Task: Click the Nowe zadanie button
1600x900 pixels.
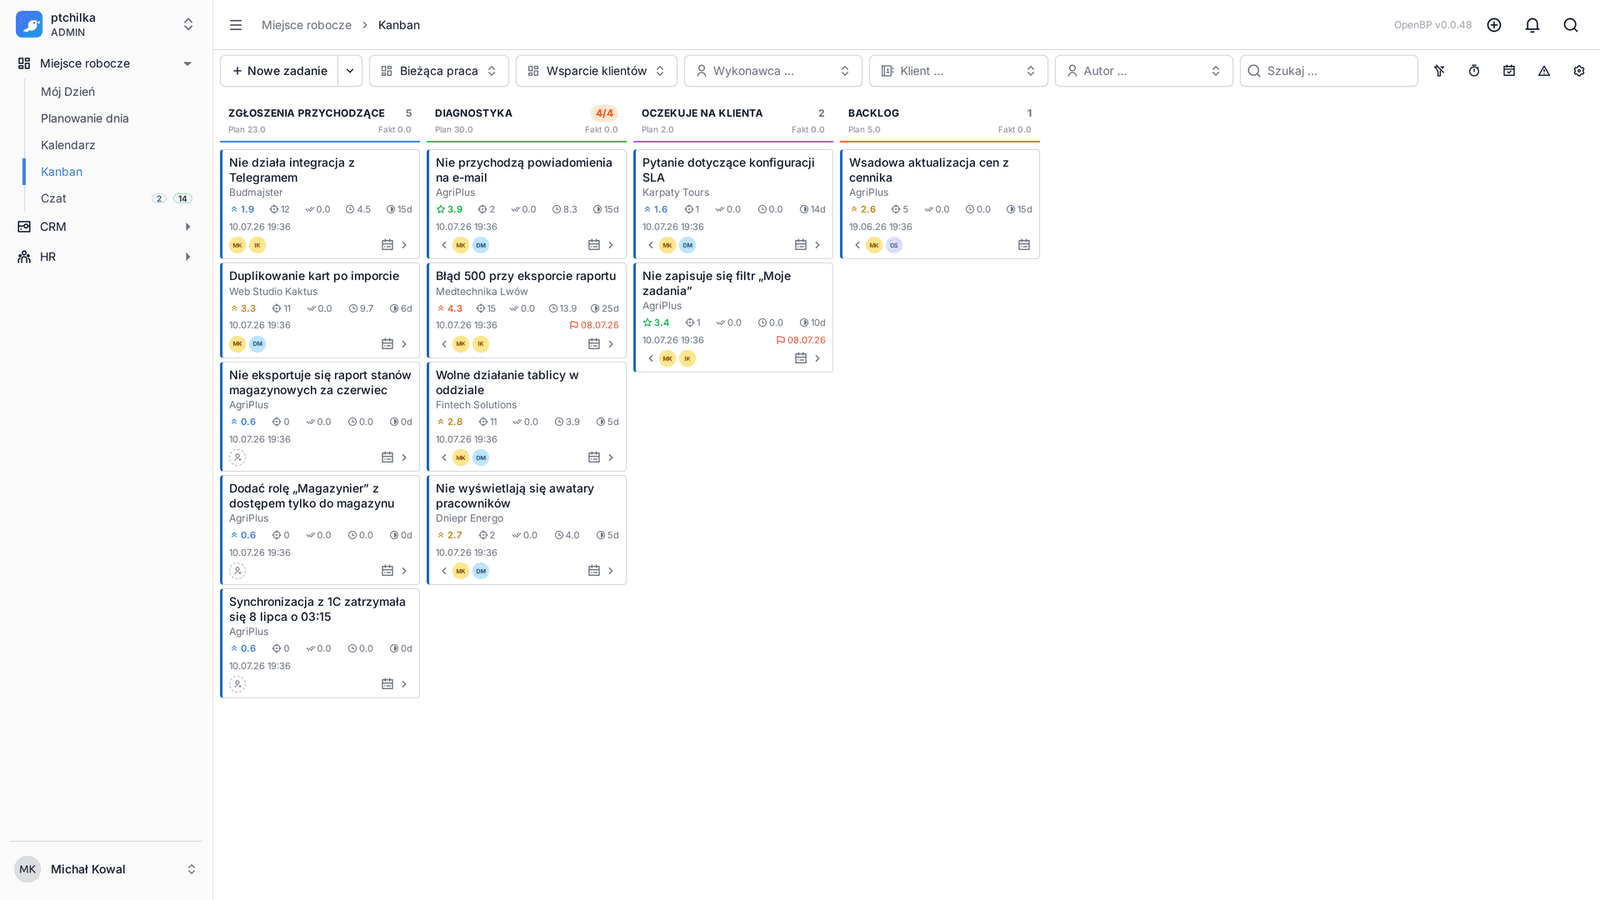Action: pos(280,71)
